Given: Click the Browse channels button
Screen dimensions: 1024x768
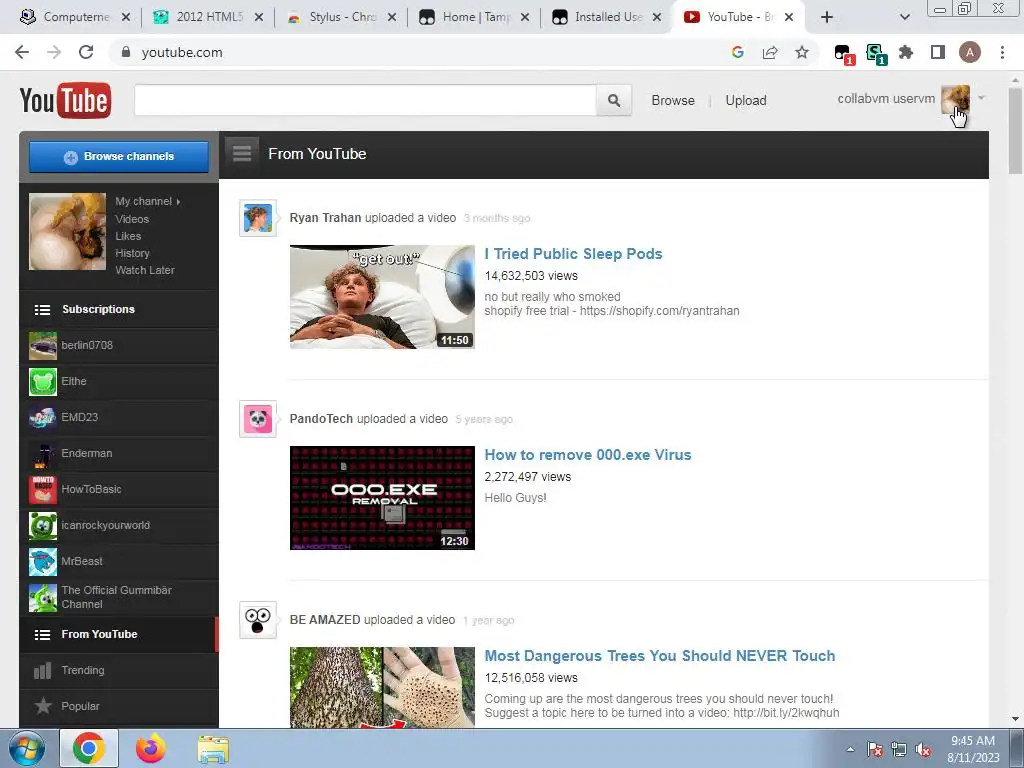Looking at the screenshot, I should (119, 157).
